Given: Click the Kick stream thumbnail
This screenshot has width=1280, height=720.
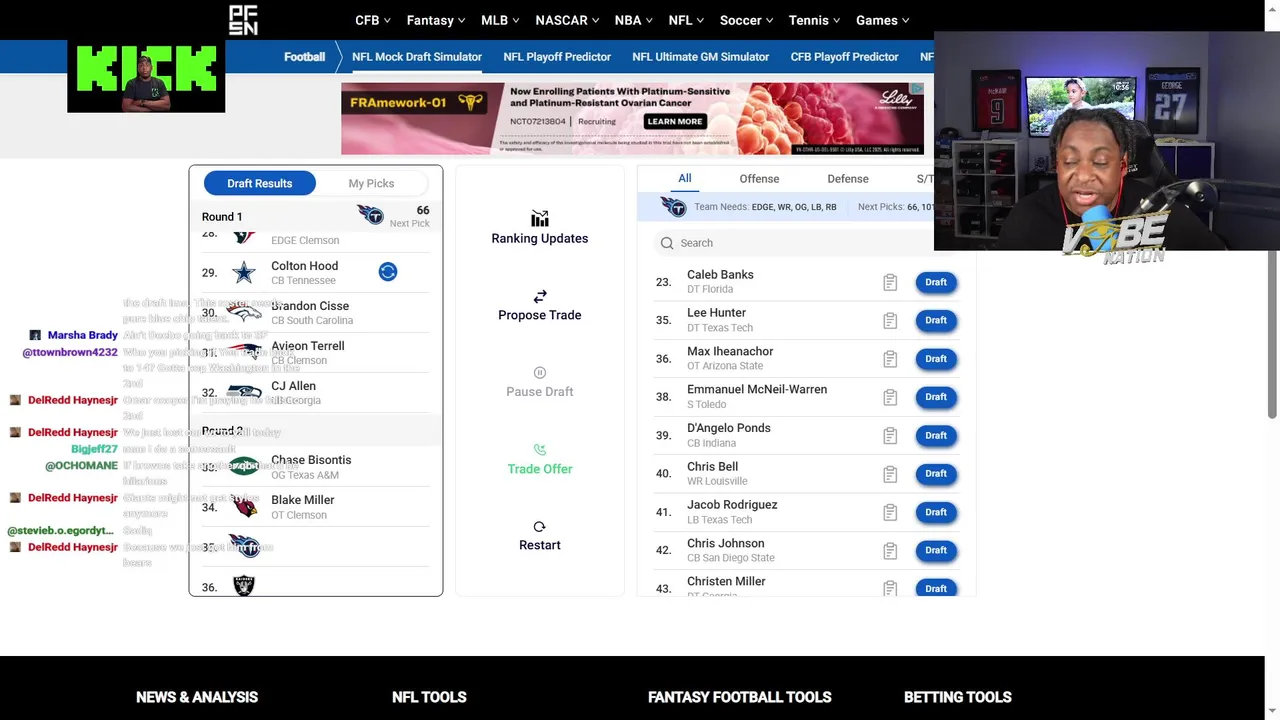Looking at the screenshot, I should point(146,76).
